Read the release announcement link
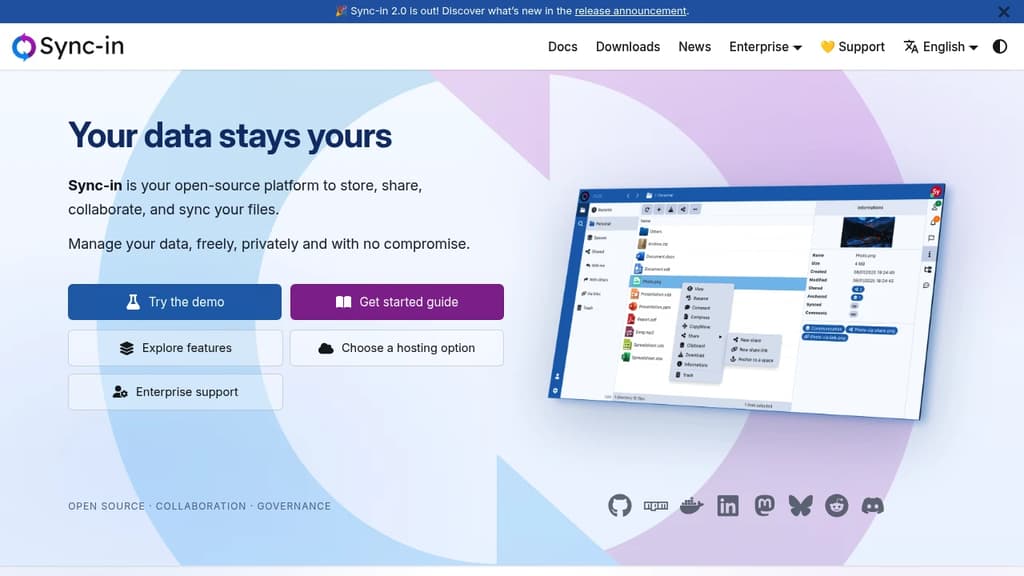Viewport: 1024px width, 576px height. (x=630, y=11)
